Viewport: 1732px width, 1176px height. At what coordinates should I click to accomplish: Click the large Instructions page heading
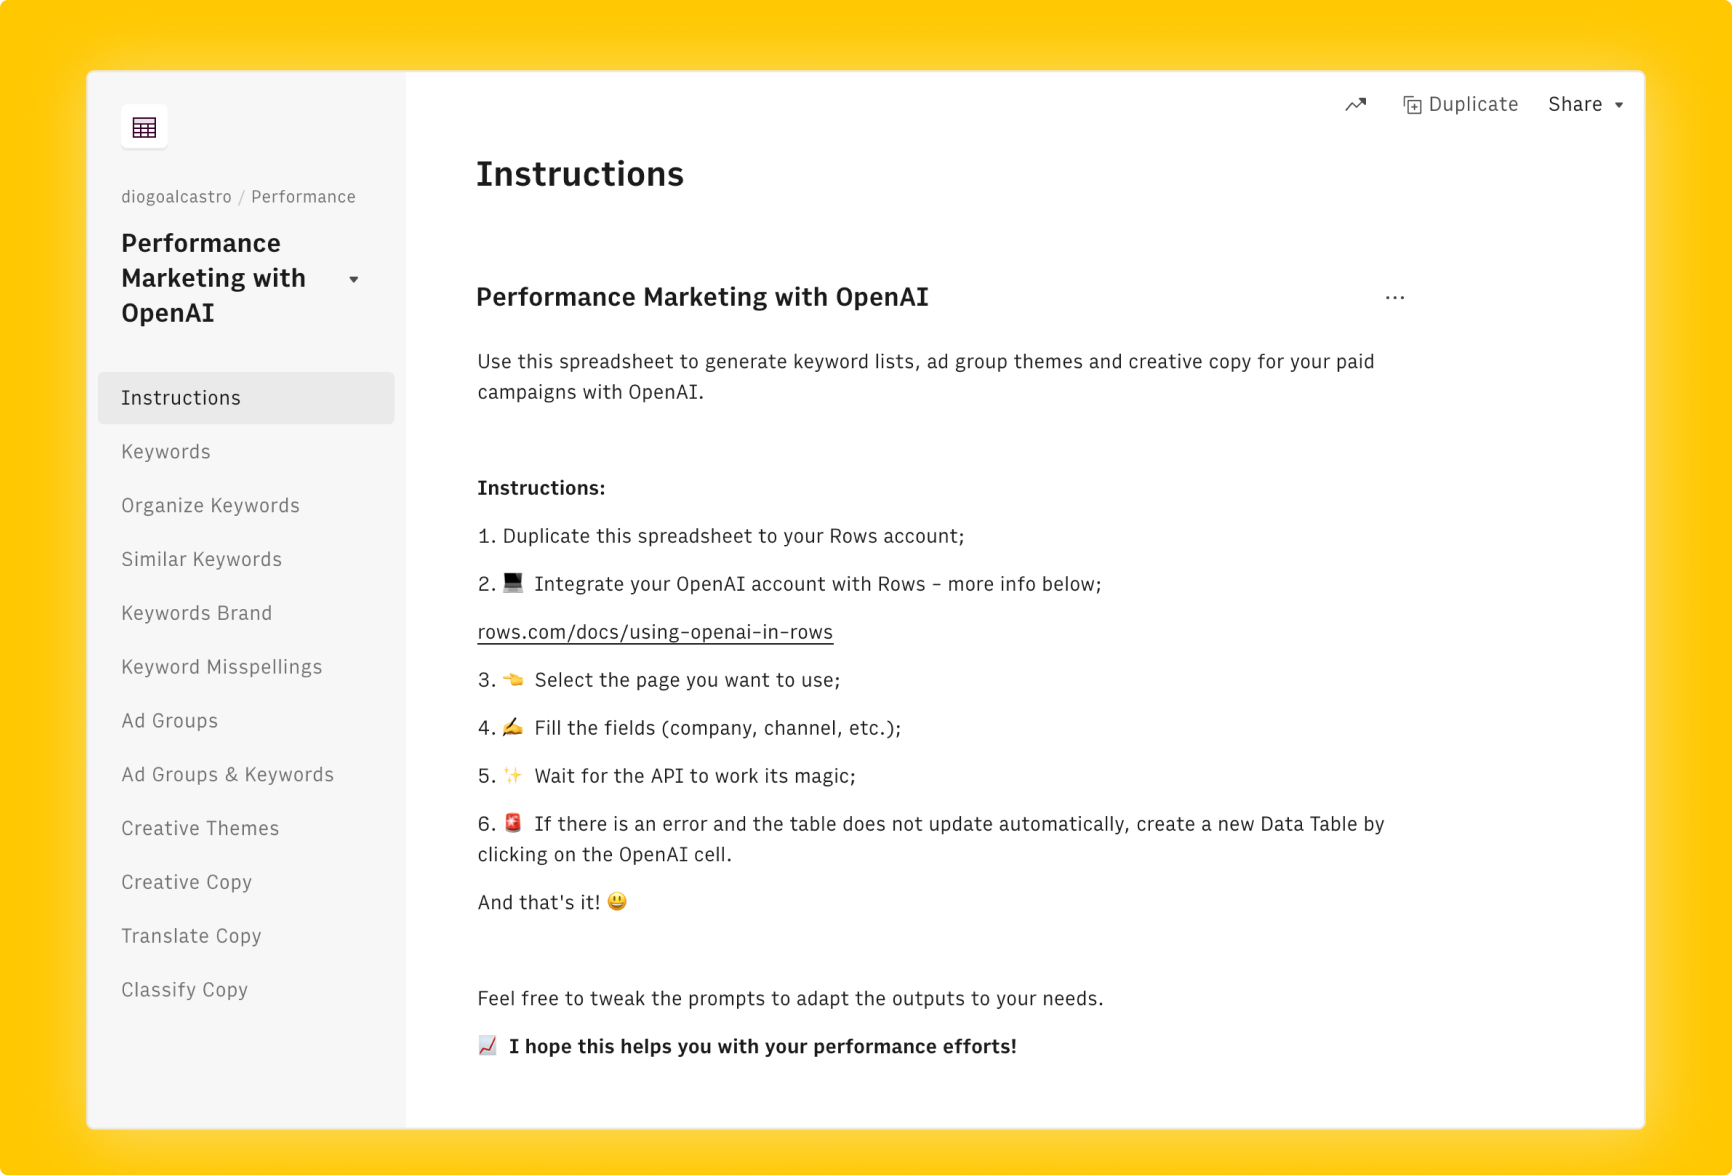580,174
